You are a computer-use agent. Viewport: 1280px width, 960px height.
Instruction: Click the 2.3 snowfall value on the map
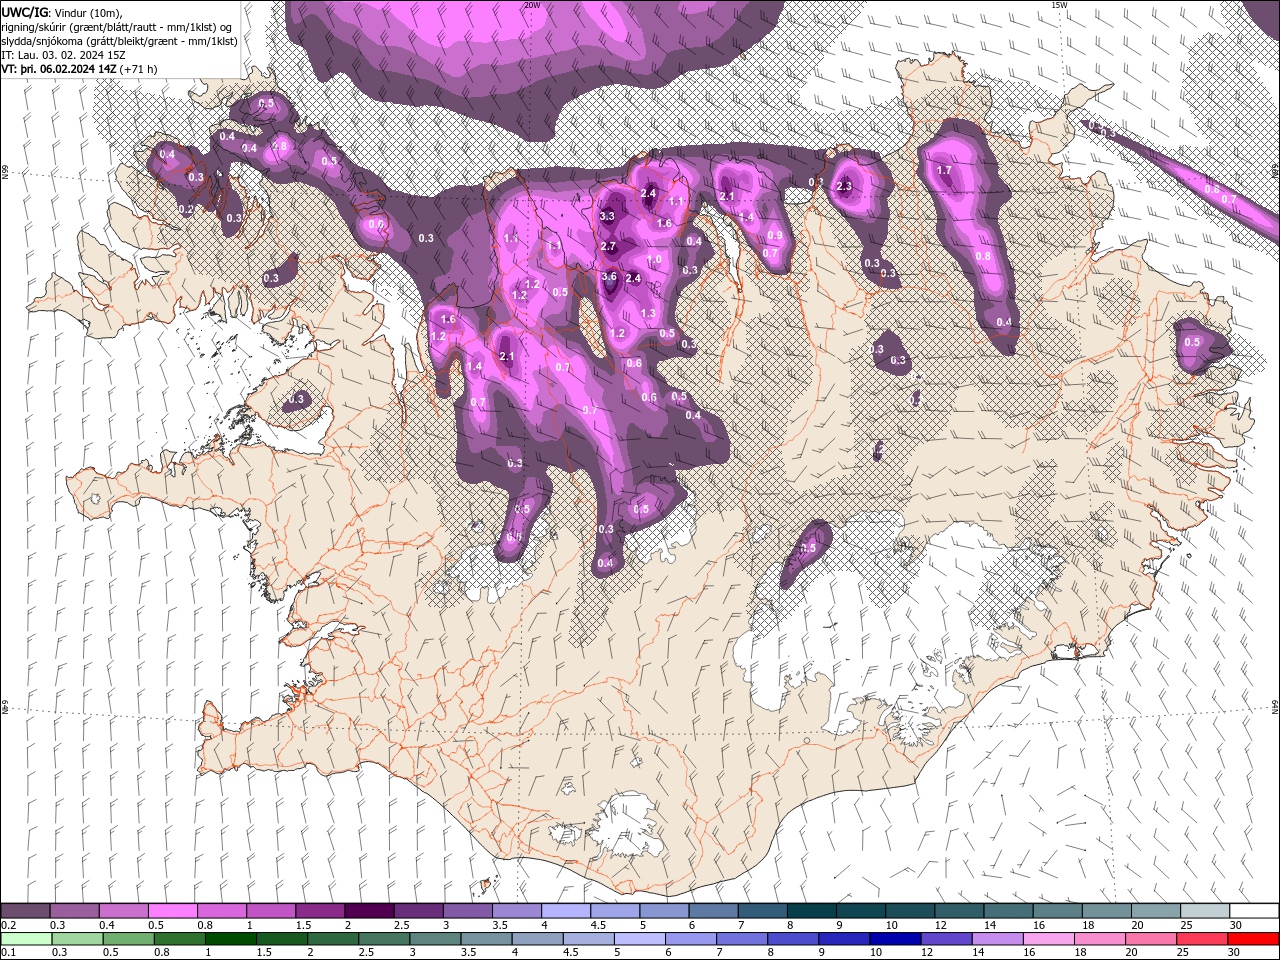coord(844,186)
